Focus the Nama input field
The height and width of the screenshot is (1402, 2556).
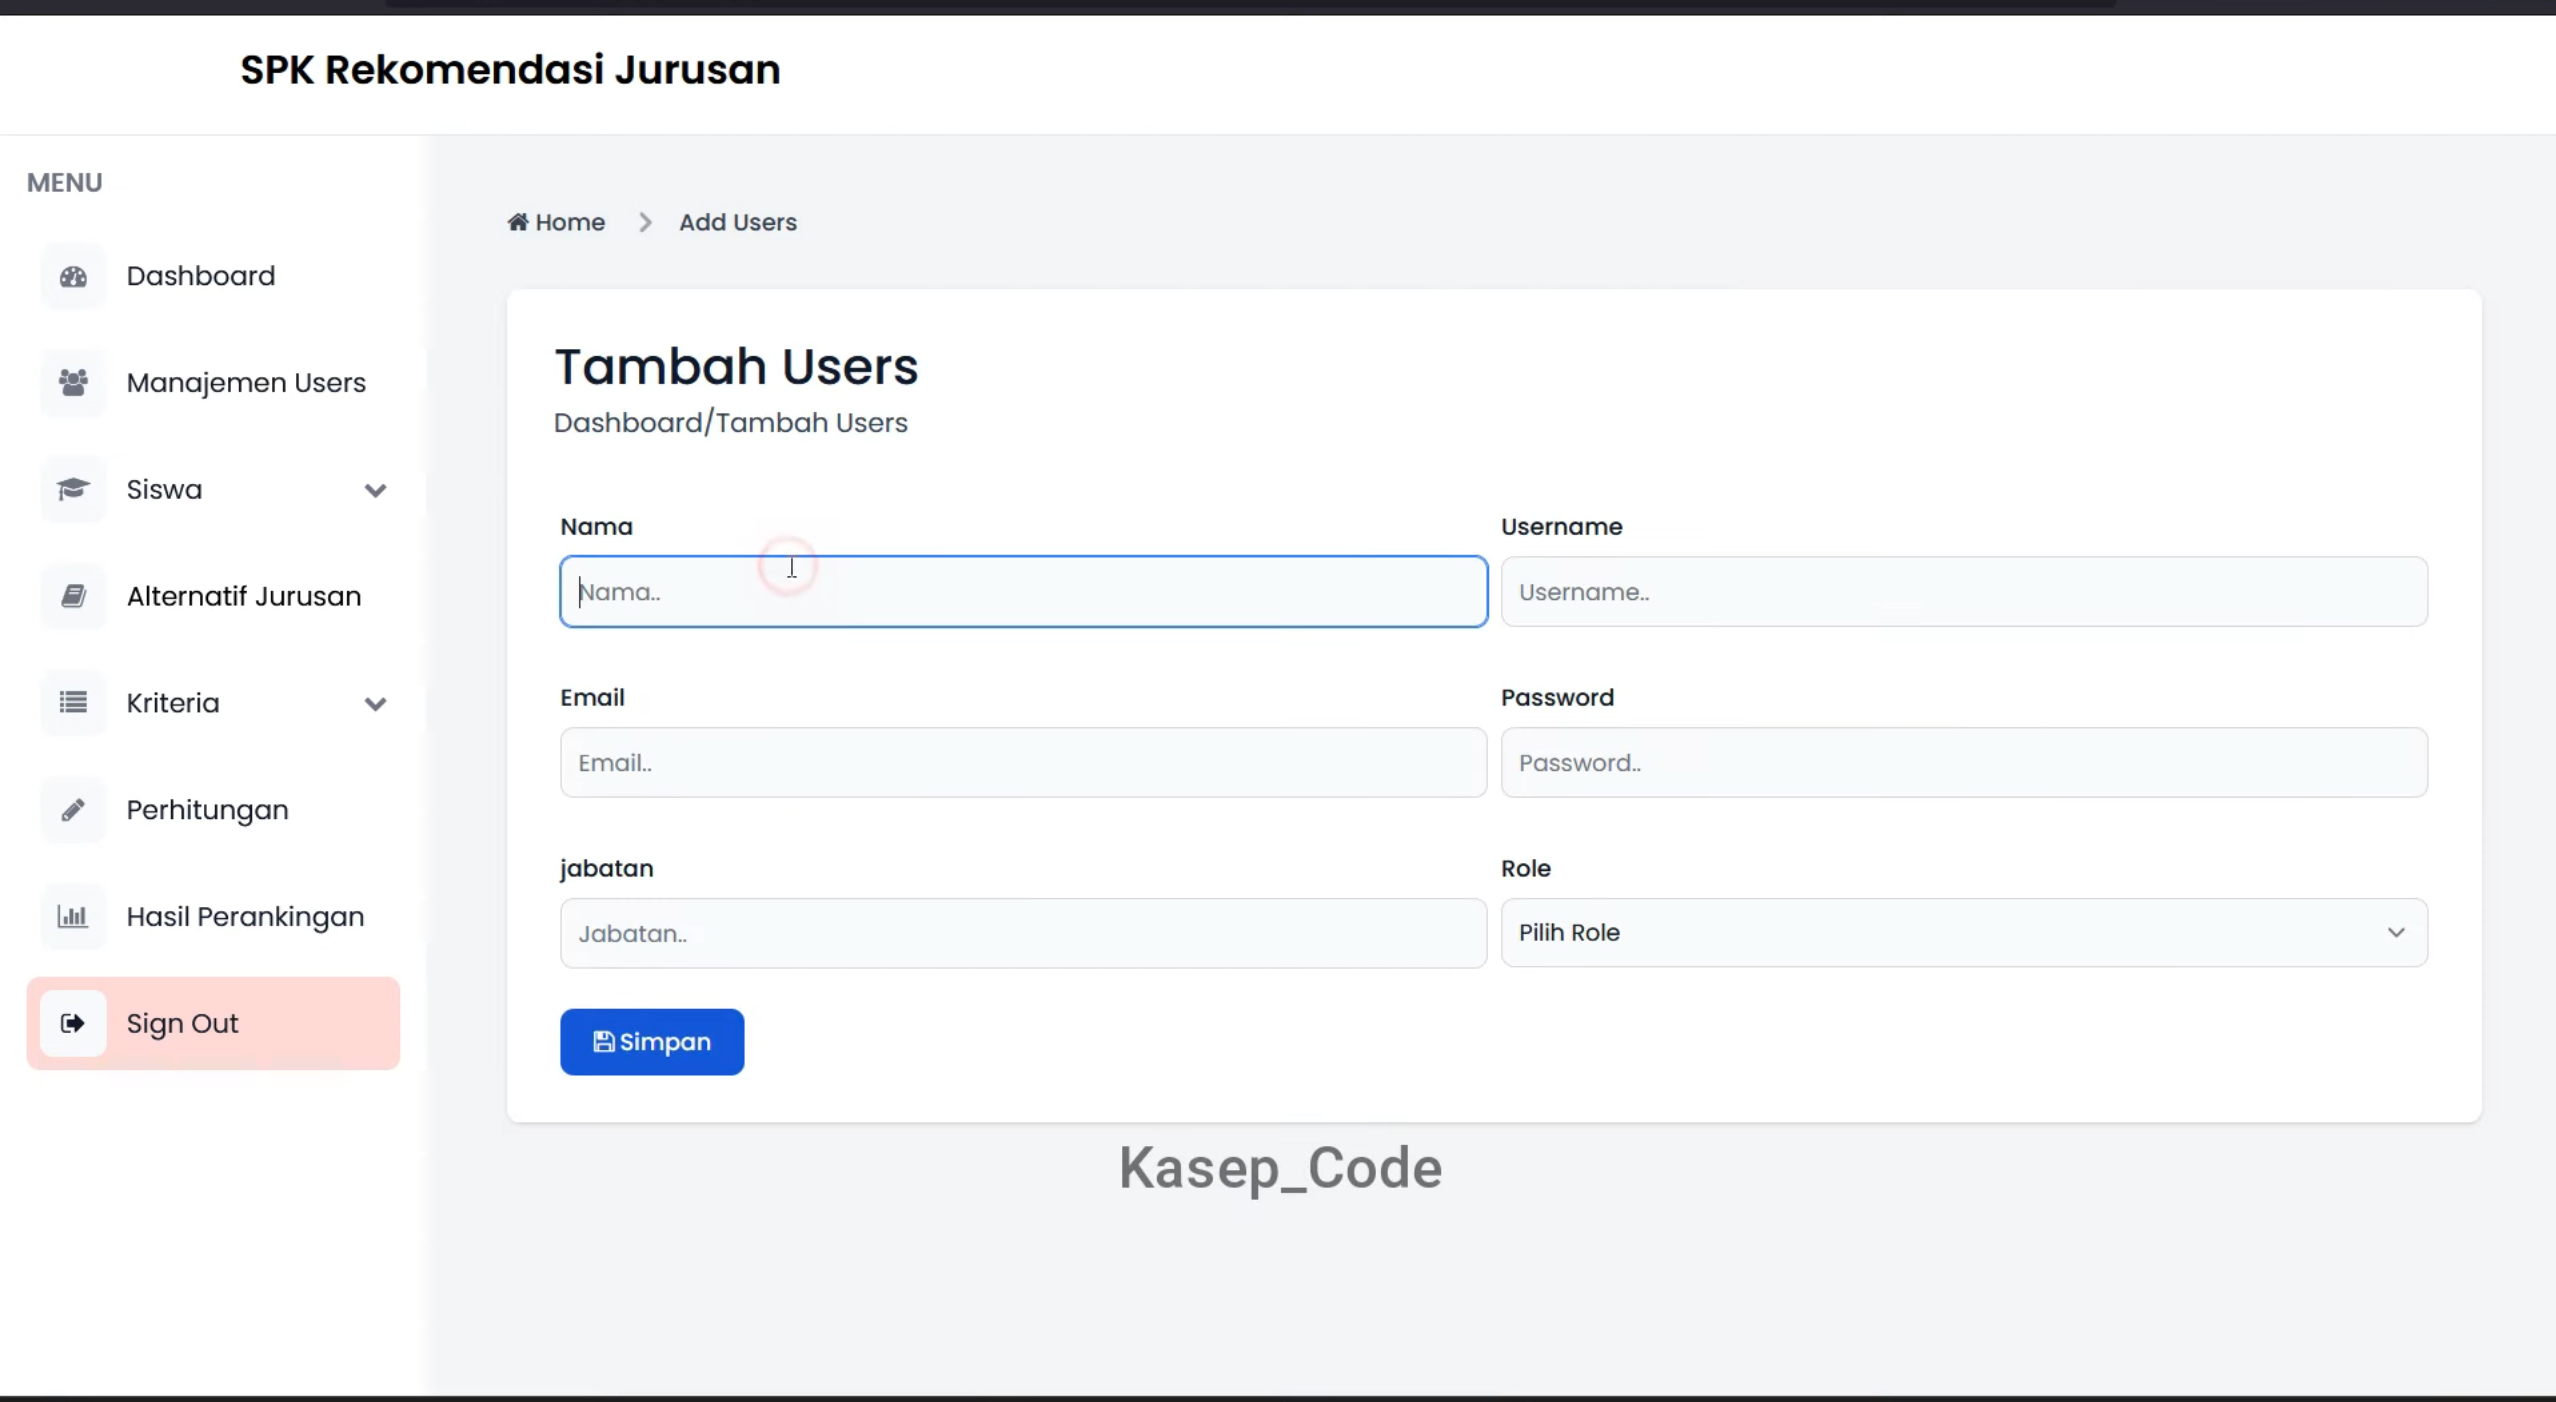[1023, 591]
